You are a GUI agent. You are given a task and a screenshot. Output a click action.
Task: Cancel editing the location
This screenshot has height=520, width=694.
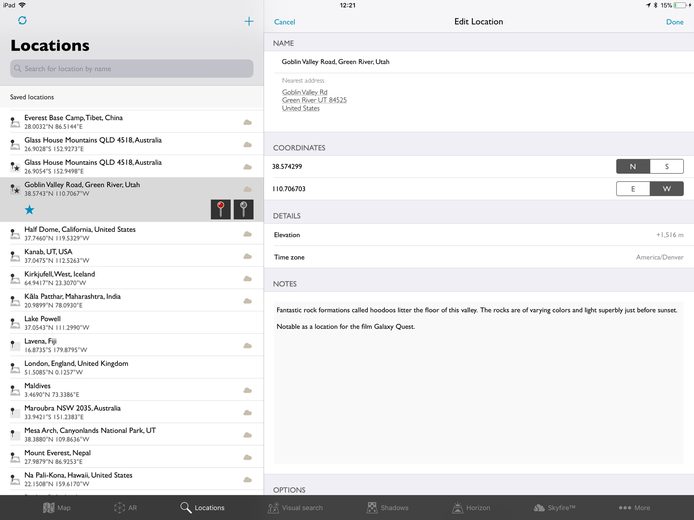(x=284, y=22)
